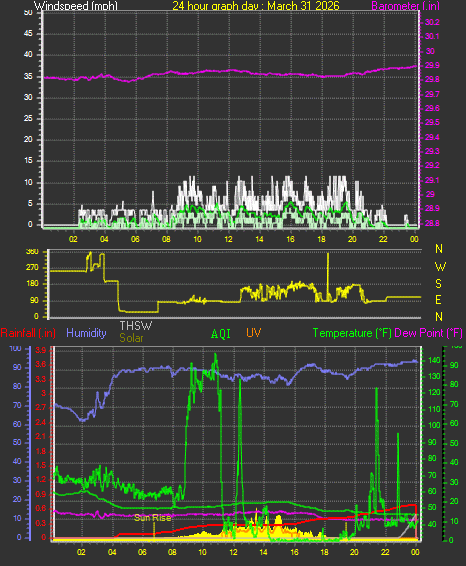Click the magenta Barometer (.in) label
The width and height of the screenshot is (466, 566).
click(405, 6)
